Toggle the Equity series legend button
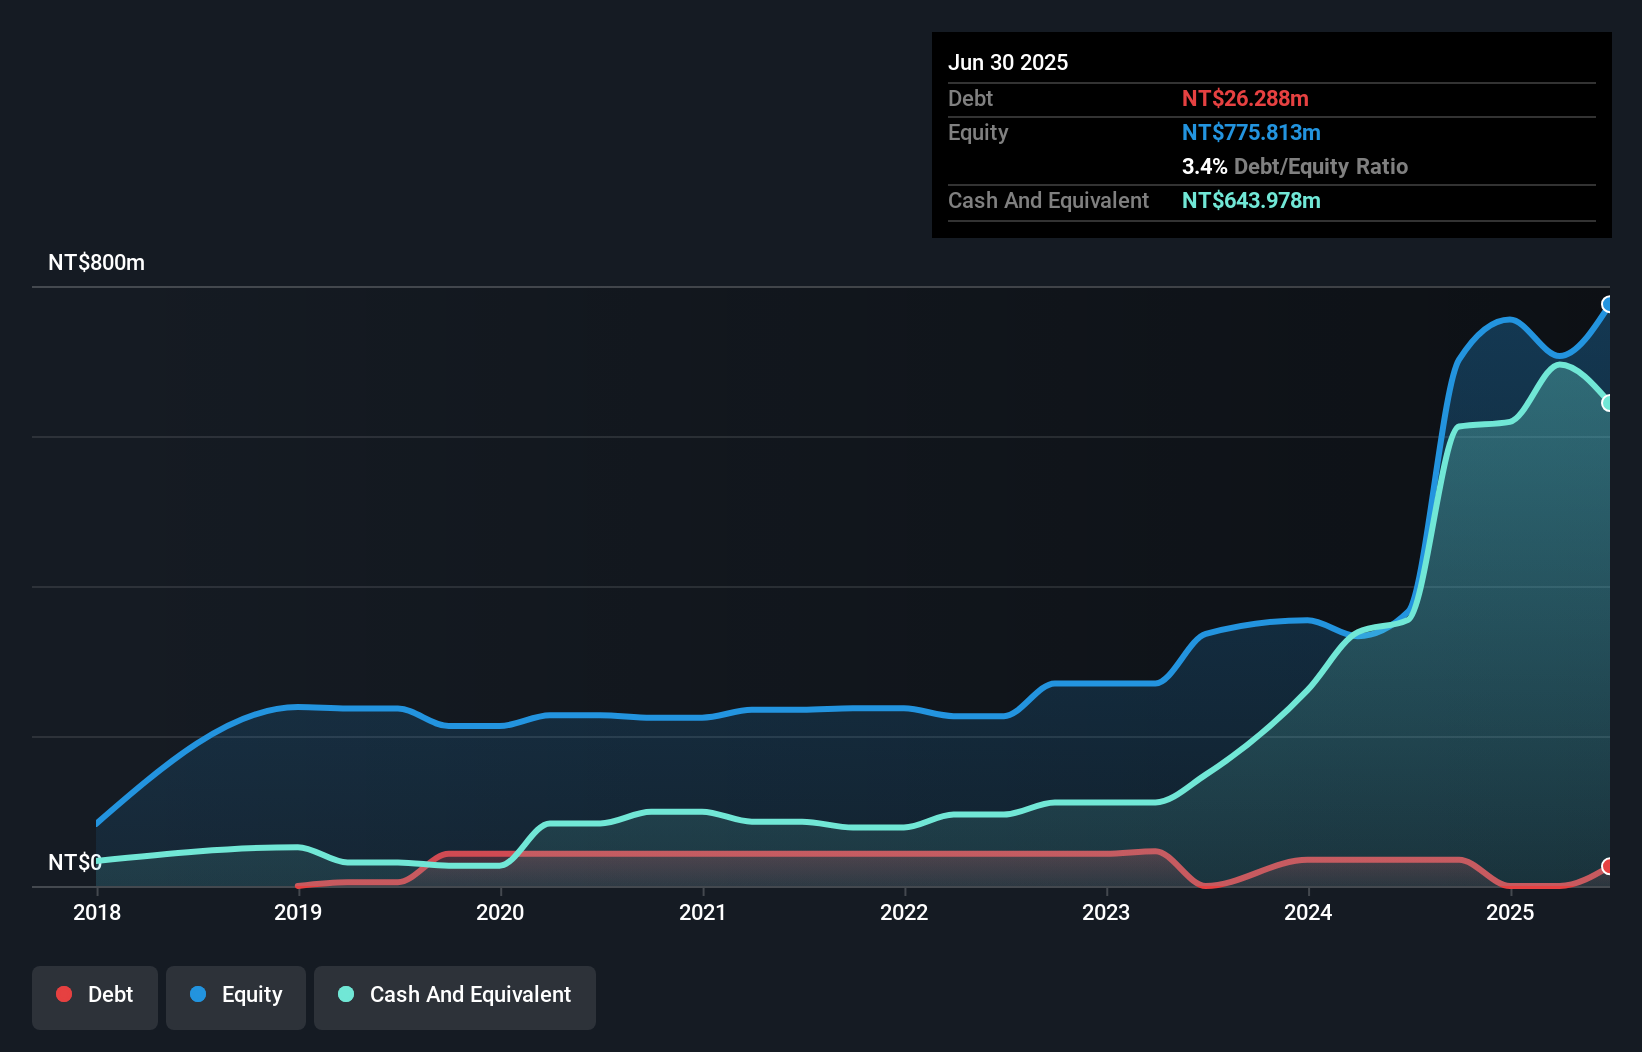The image size is (1642, 1052). tap(236, 997)
